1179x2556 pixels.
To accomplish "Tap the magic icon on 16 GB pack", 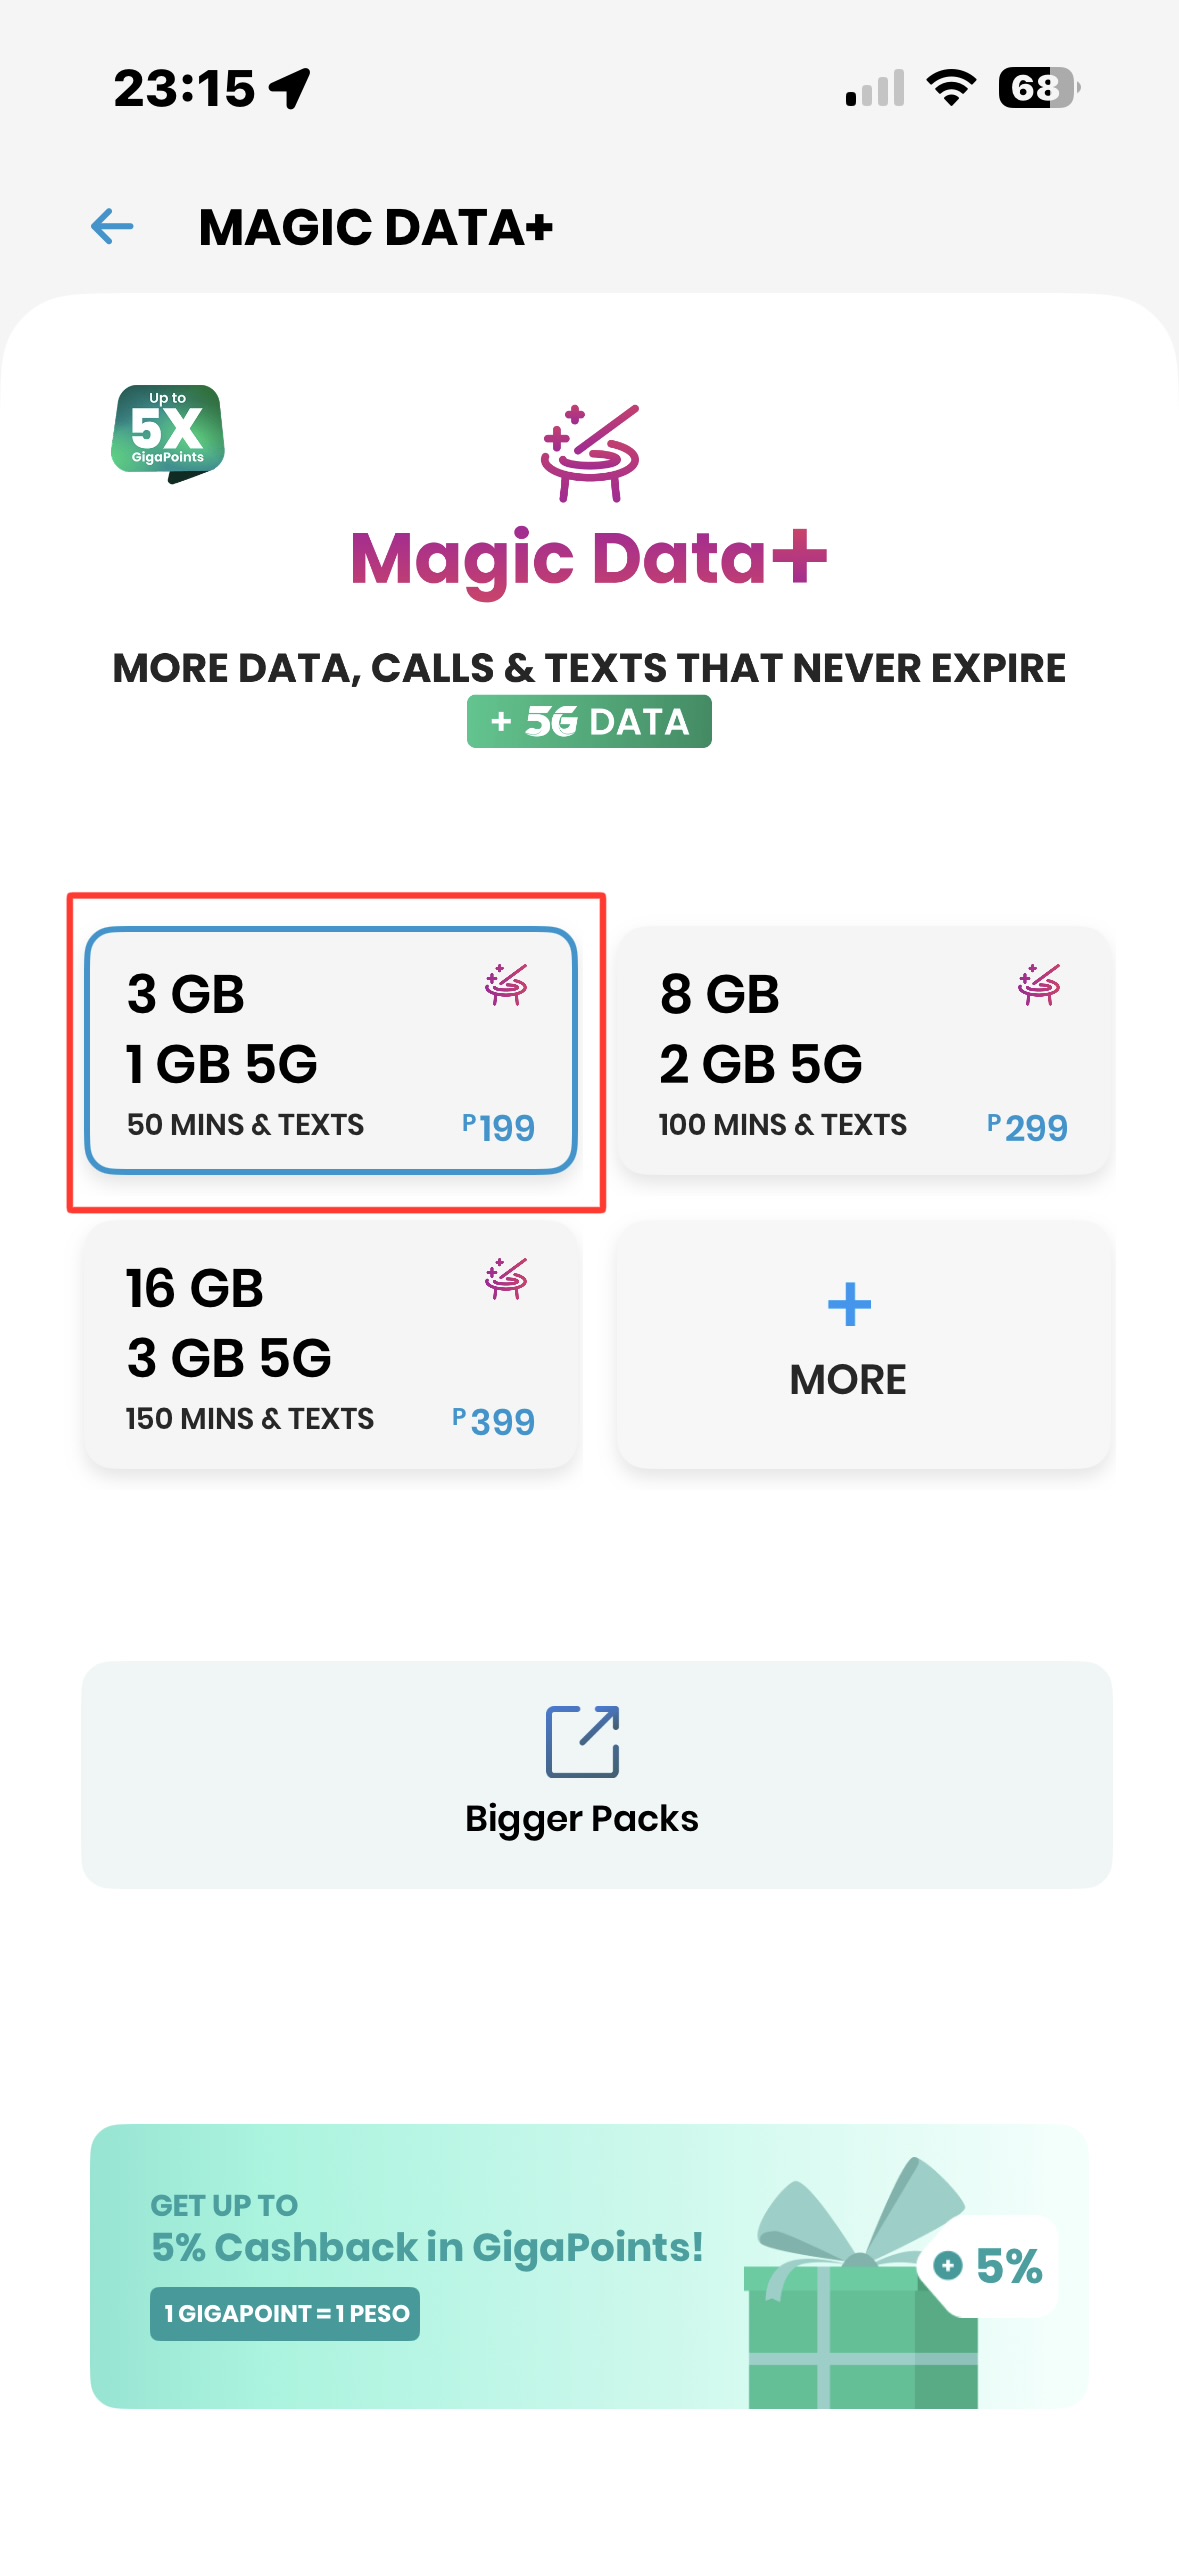I will (x=506, y=1279).
